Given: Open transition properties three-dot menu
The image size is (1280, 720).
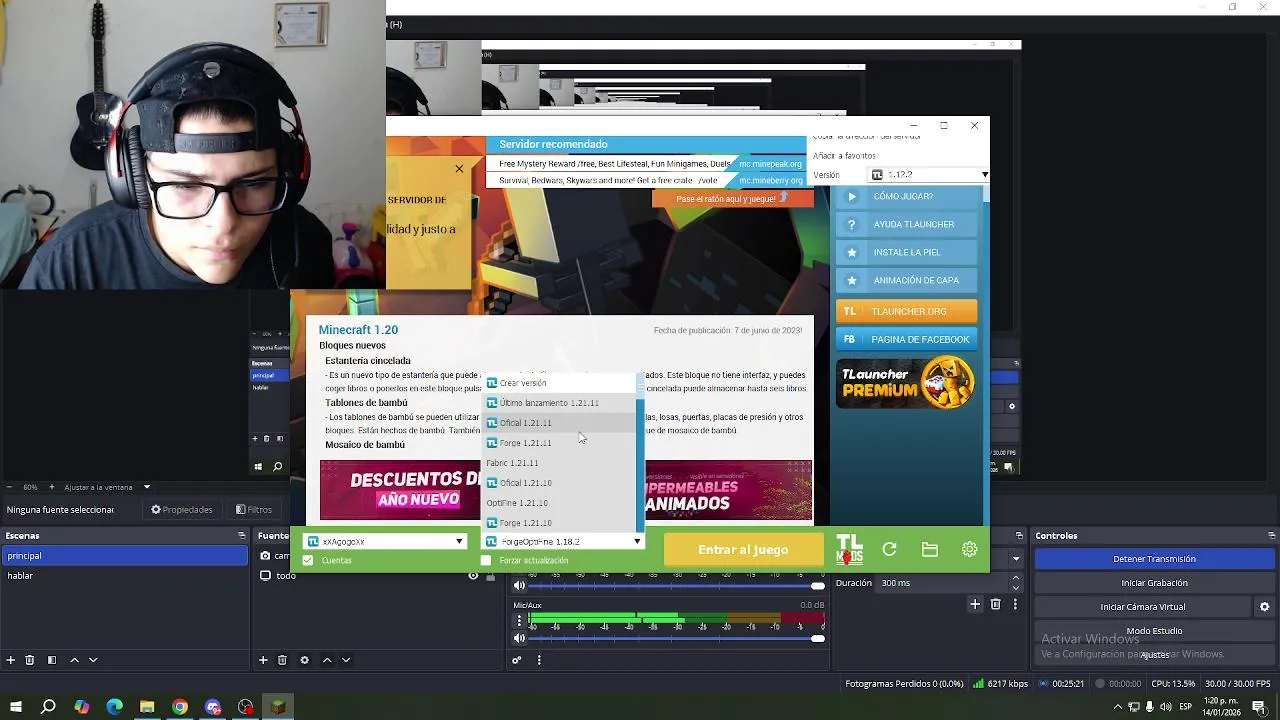Looking at the screenshot, I should point(1015,604).
